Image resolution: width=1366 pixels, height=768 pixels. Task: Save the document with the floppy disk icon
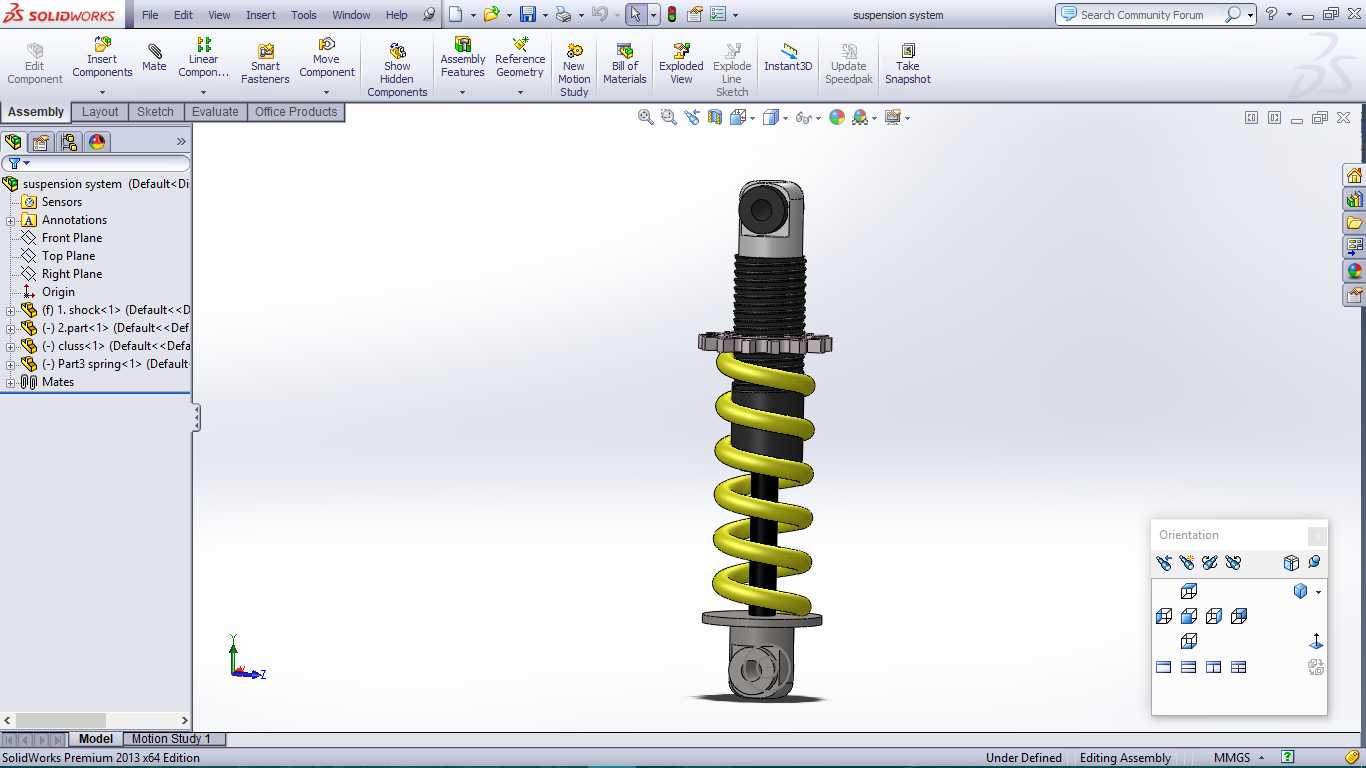(528, 15)
